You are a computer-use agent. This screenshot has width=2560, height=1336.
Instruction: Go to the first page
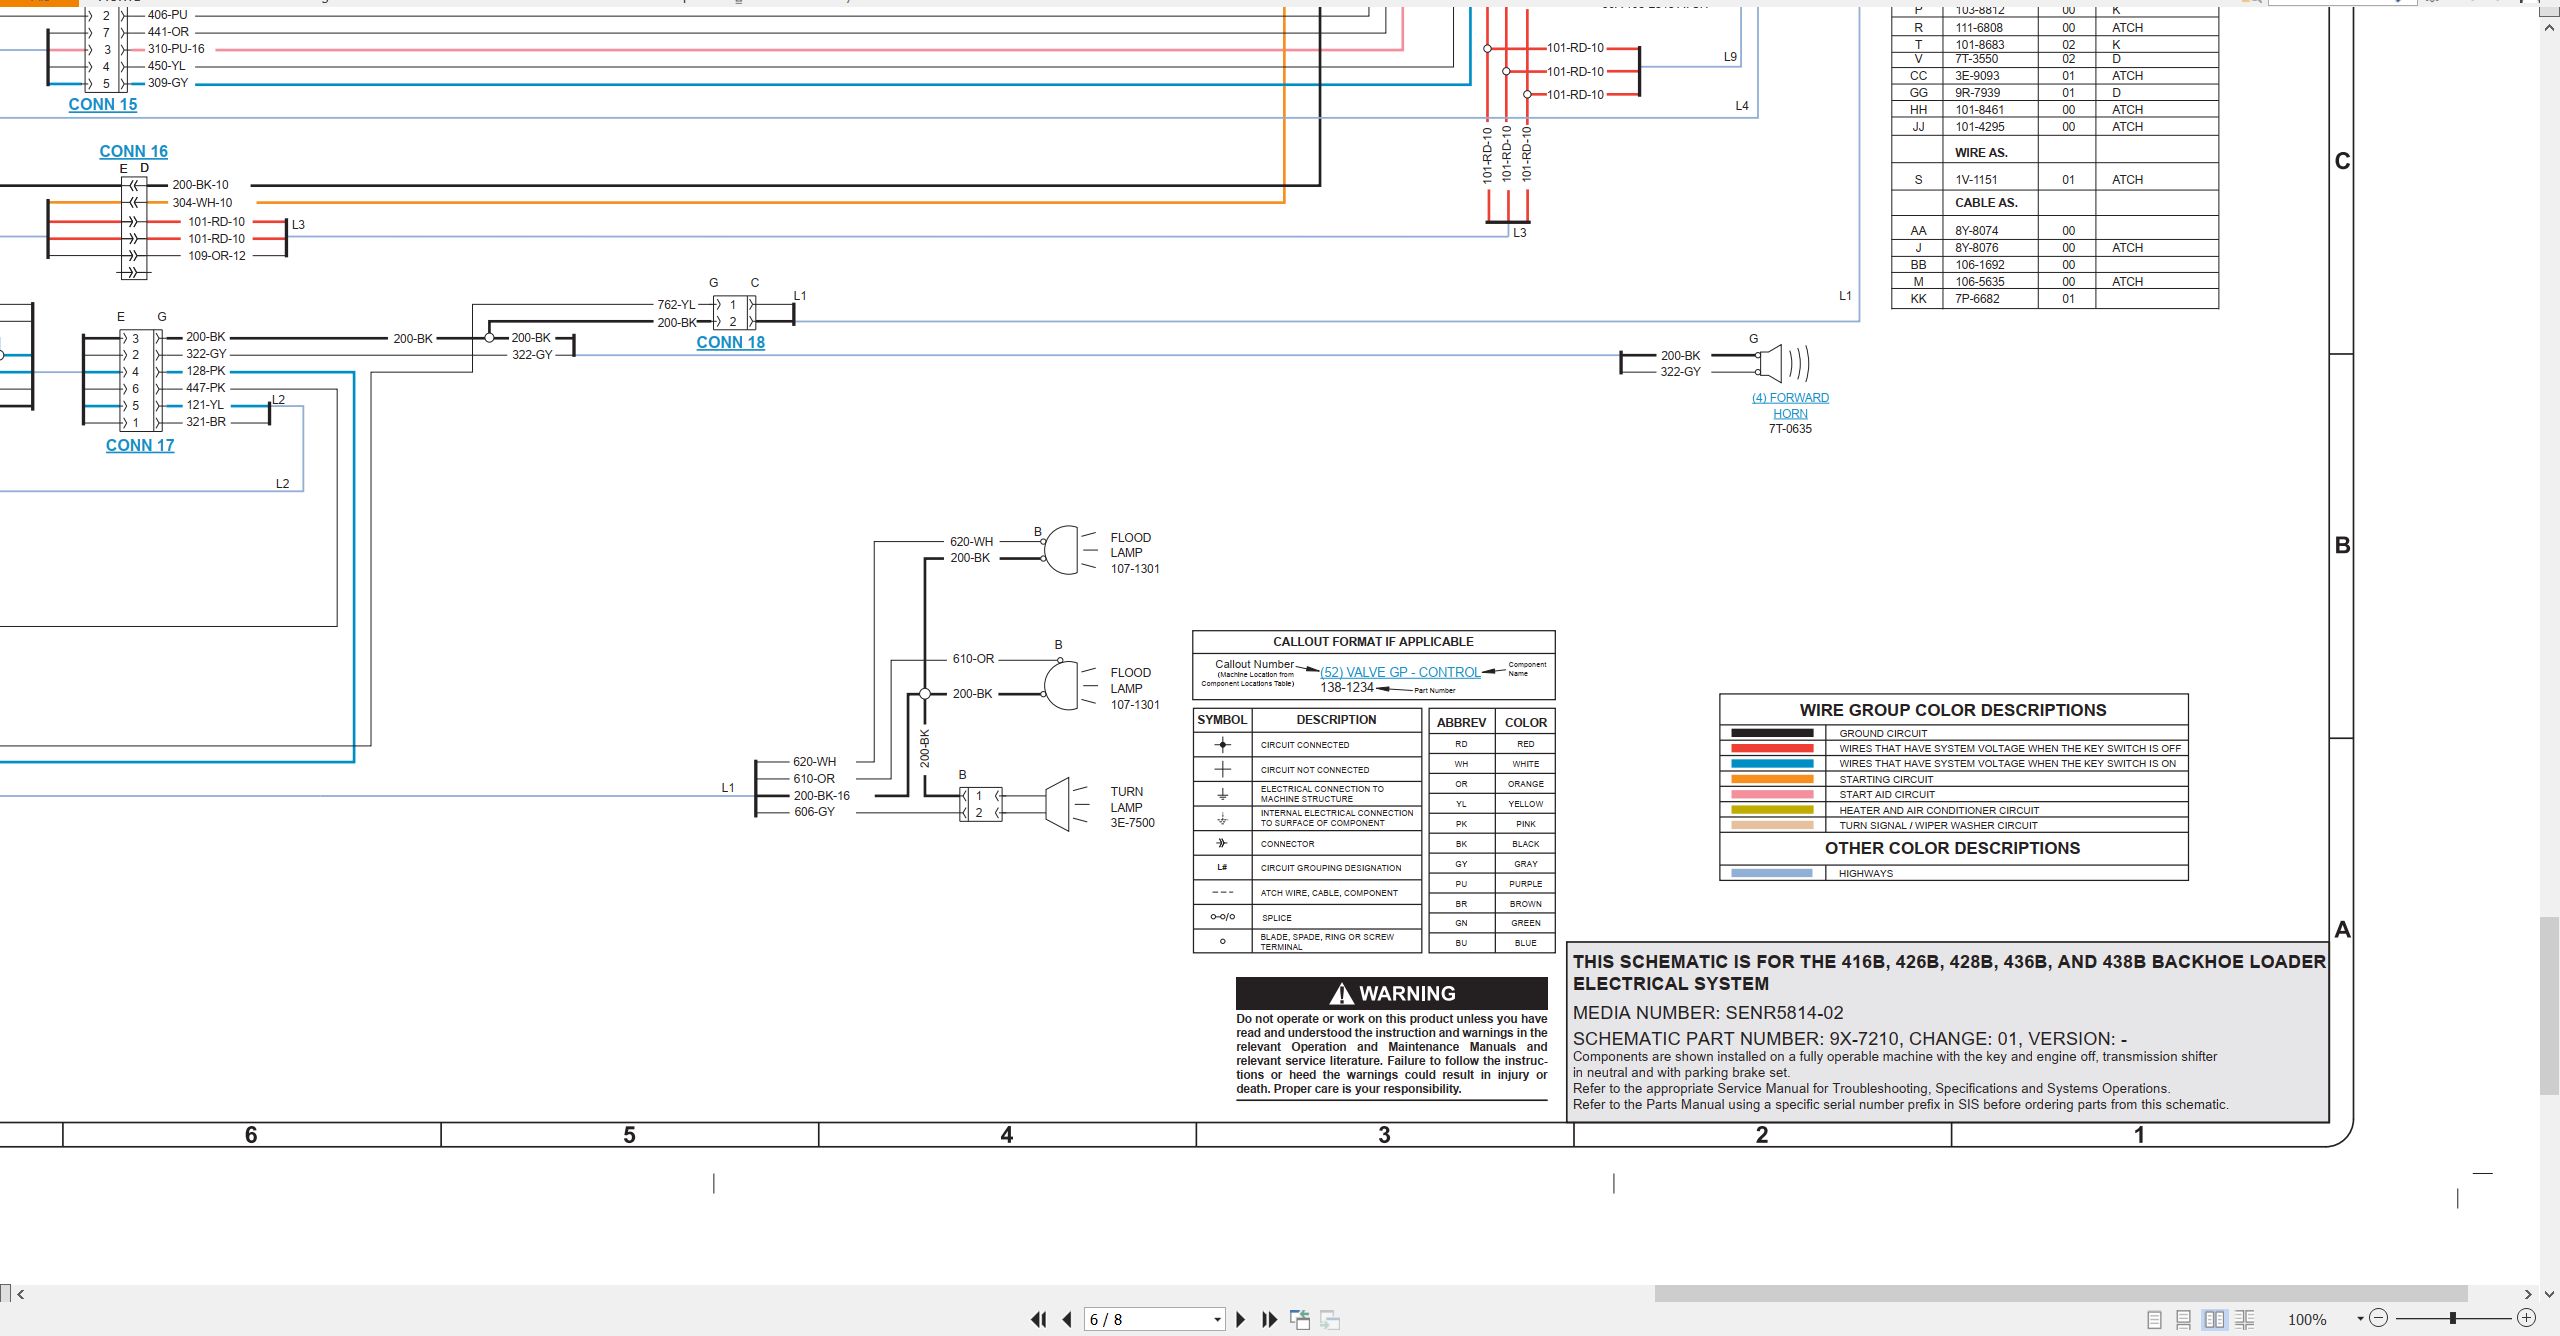pyautogui.click(x=1038, y=1319)
